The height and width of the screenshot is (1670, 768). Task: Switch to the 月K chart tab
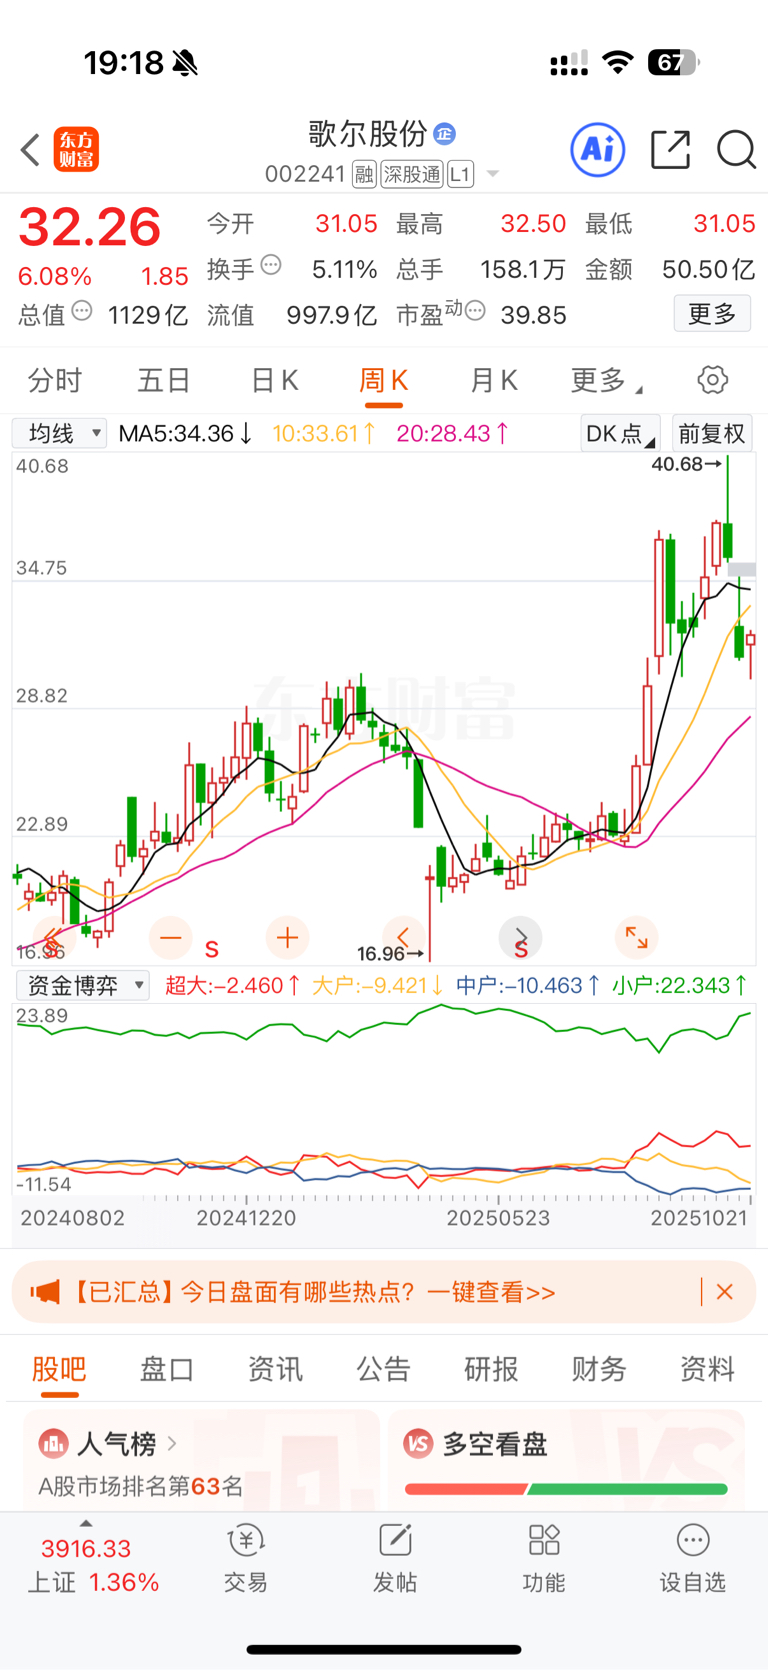[494, 381]
